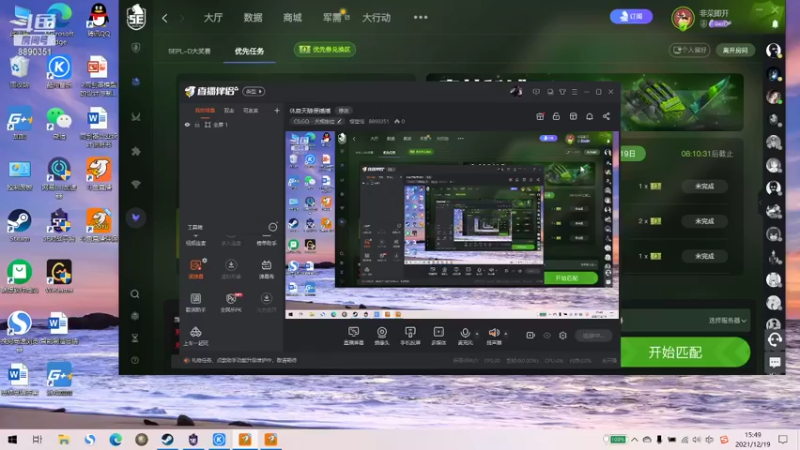Edit the CSGO category with pencil icon
This screenshot has width=800, height=450.
(339, 121)
